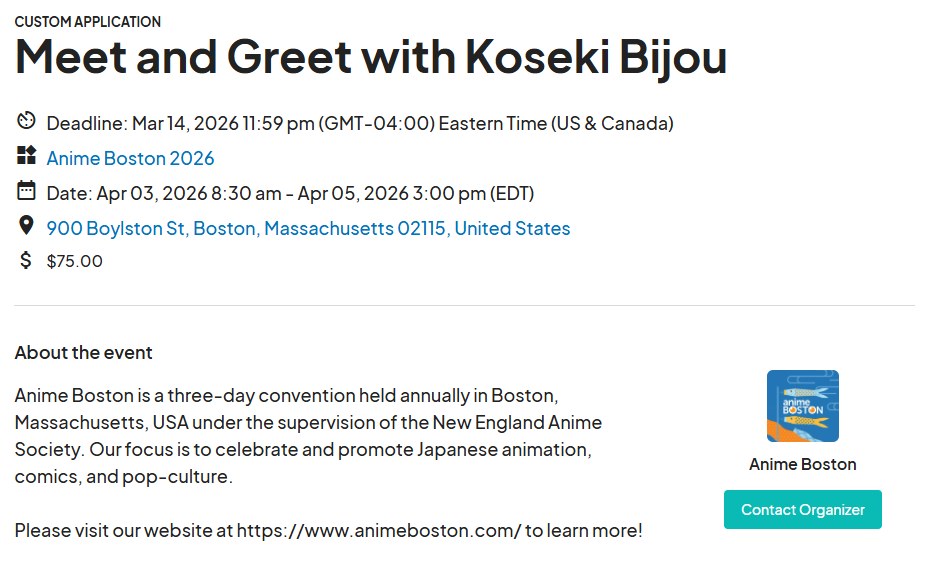
Task: Click the Anime Boston organizer logo
Action: click(802, 406)
